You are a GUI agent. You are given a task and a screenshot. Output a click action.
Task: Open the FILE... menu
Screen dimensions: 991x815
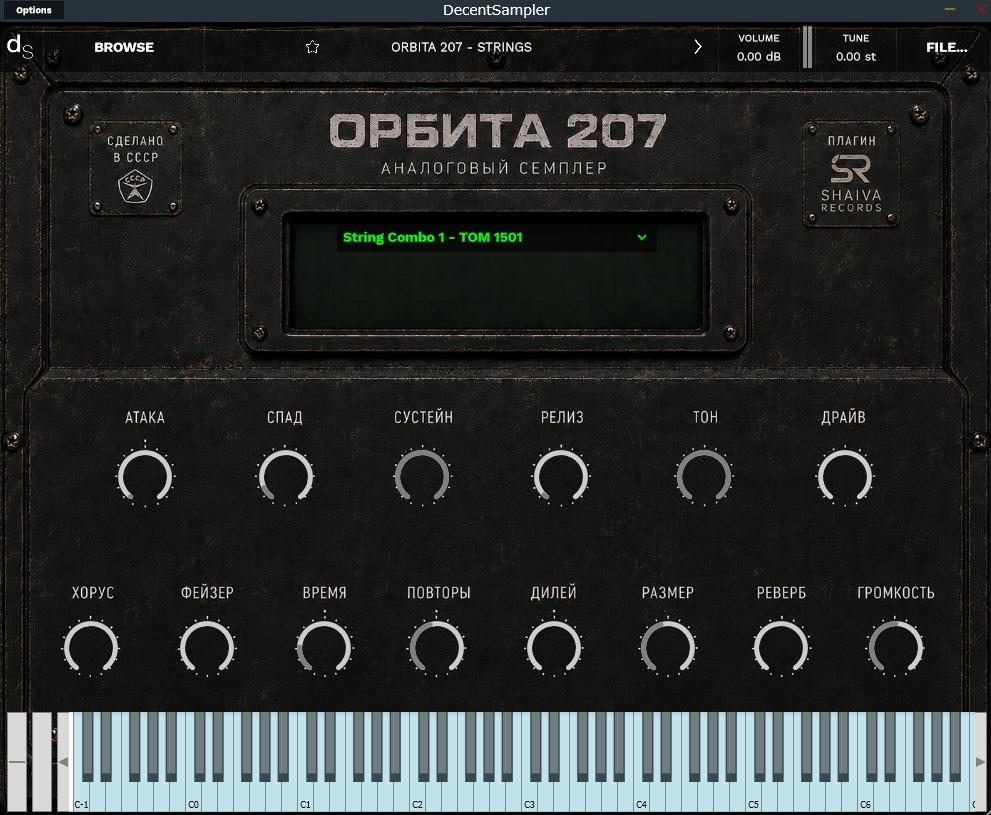(946, 47)
